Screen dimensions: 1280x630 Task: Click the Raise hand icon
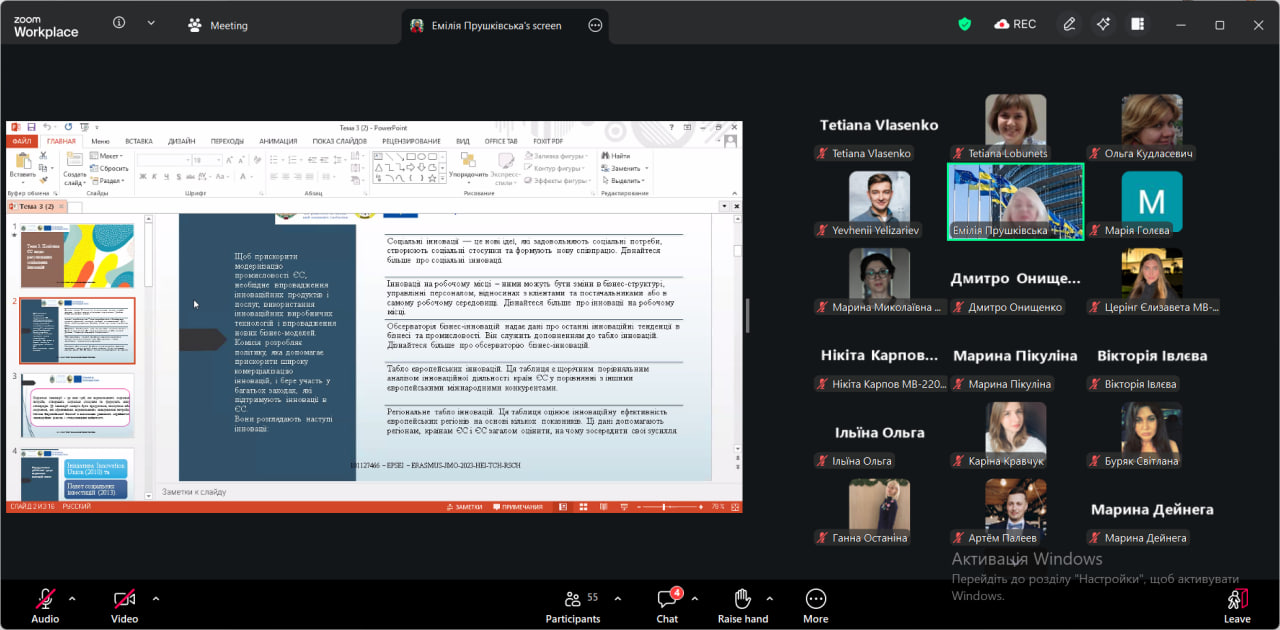(x=742, y=604)
